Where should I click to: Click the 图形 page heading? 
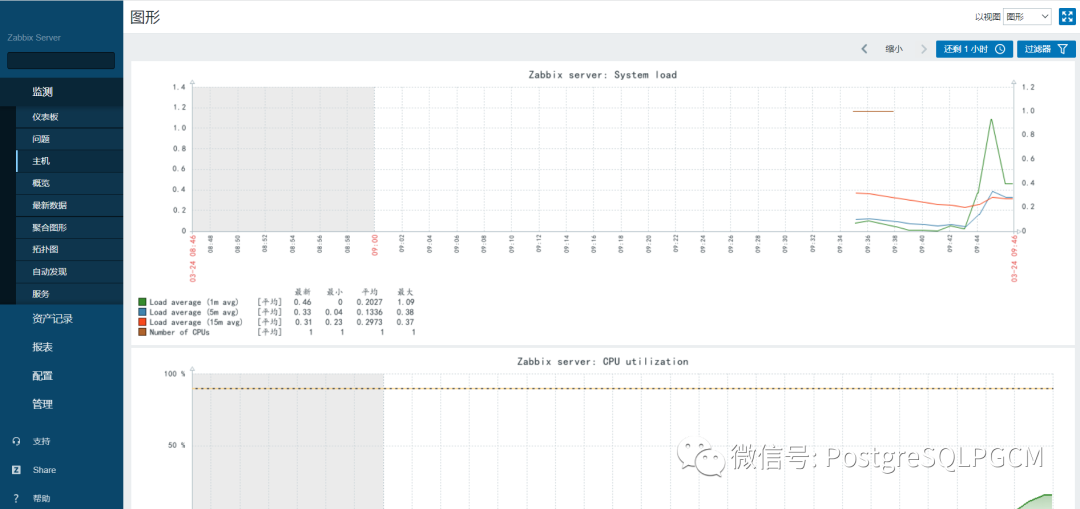coord(145,17)
